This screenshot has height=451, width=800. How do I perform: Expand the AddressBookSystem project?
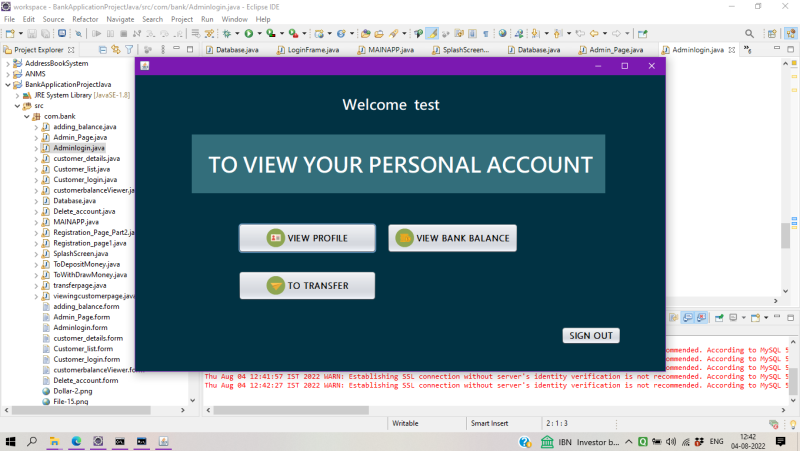tap(8, 63)
